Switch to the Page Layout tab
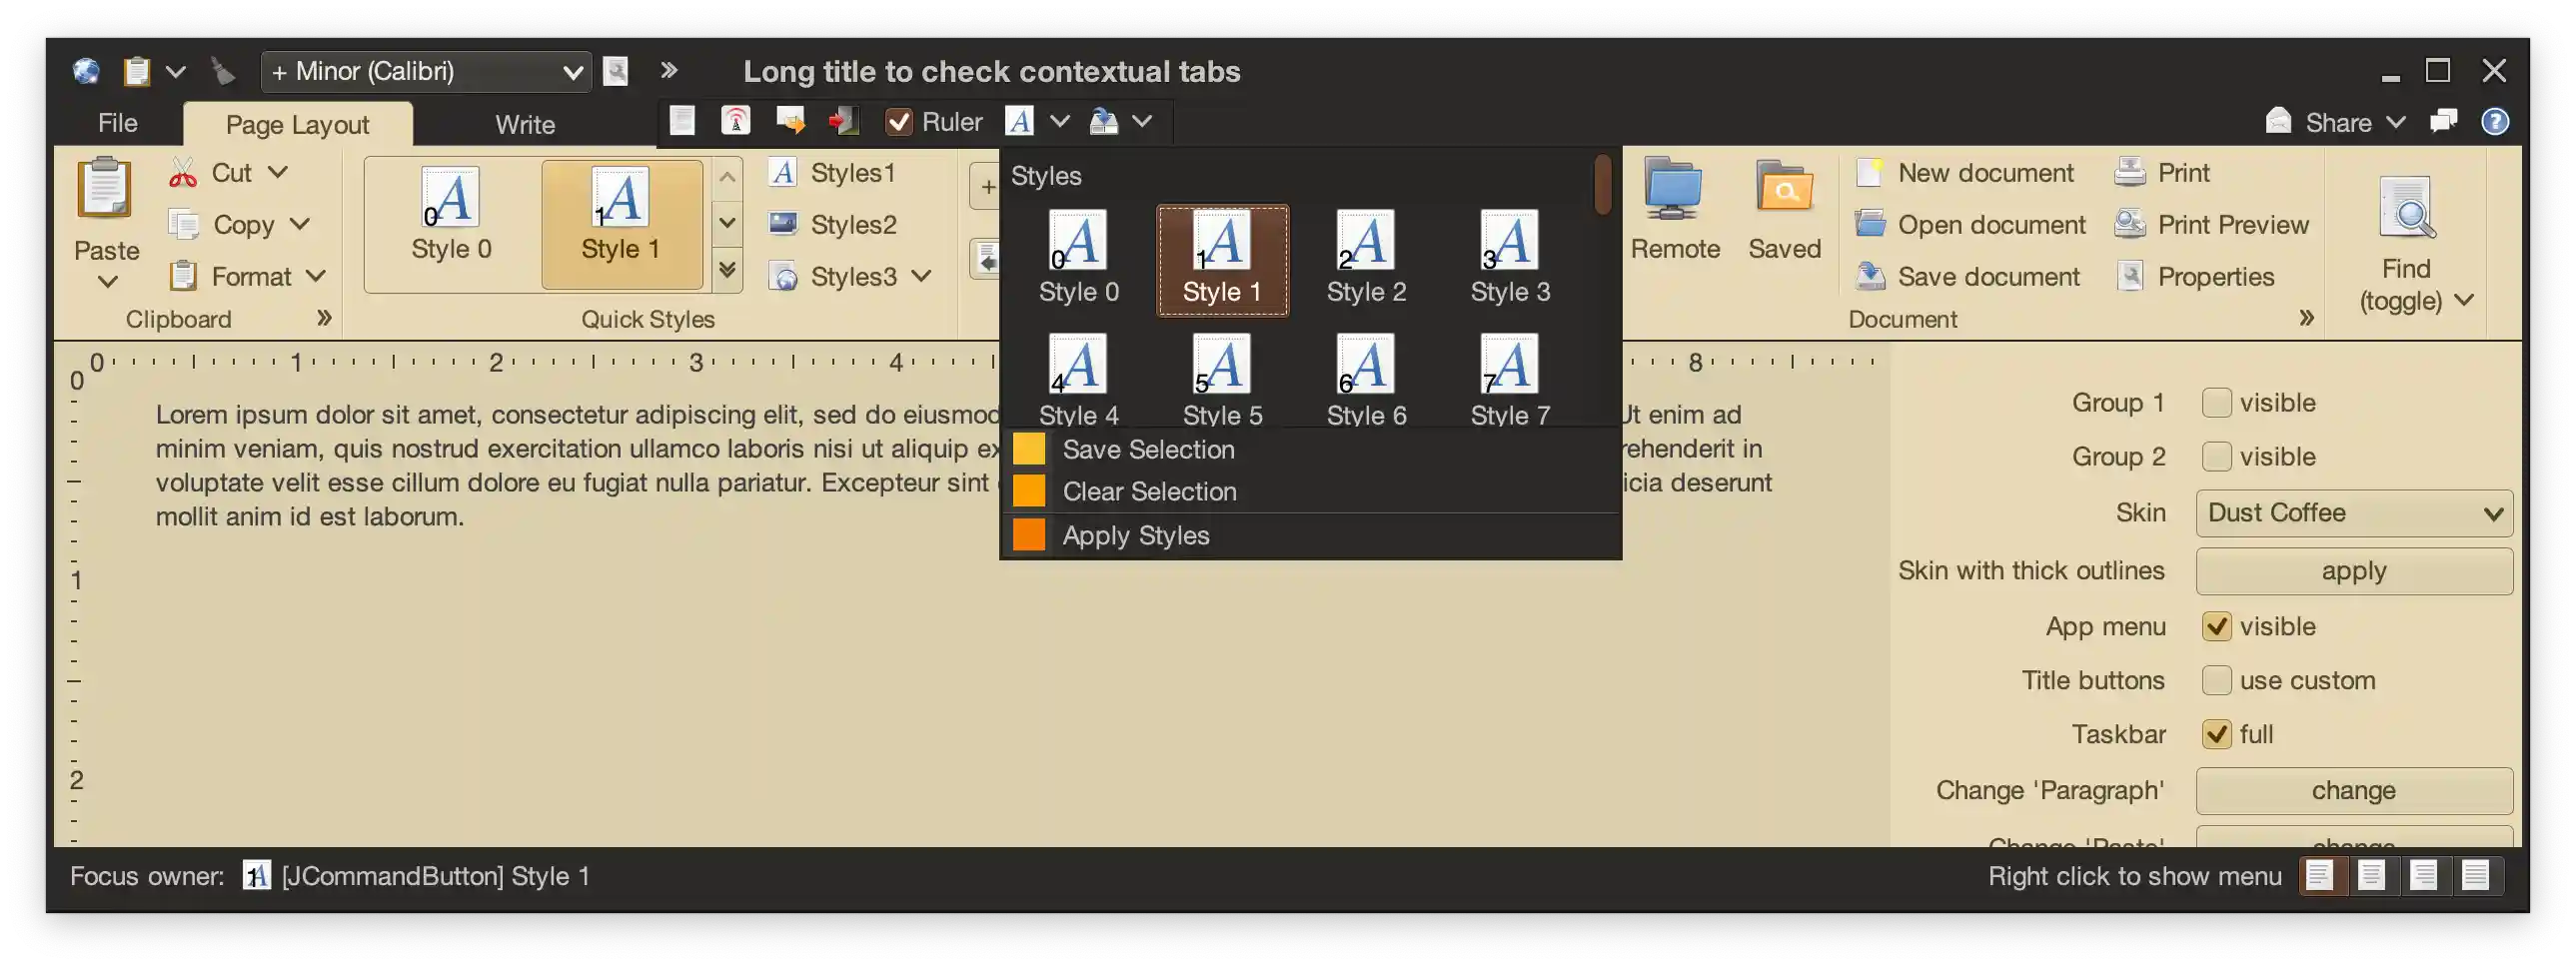 click(297, 125)
